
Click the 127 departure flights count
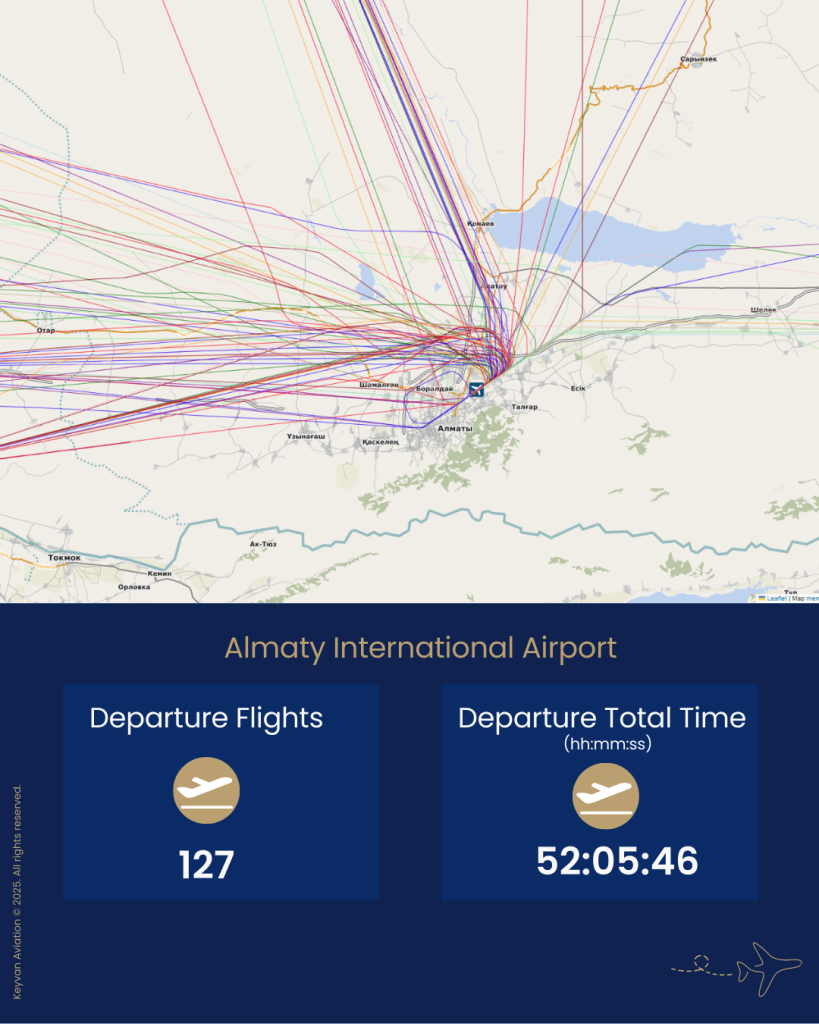(x=206, y=865)
